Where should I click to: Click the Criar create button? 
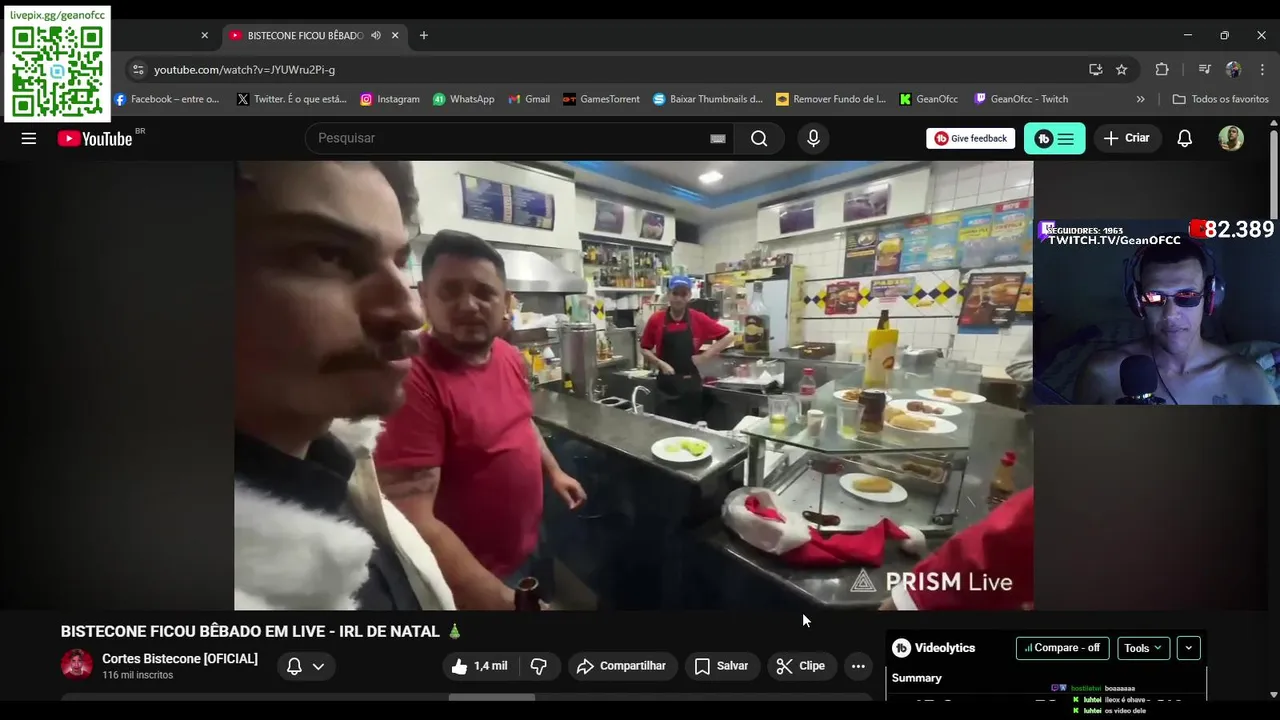[1127, 138]
